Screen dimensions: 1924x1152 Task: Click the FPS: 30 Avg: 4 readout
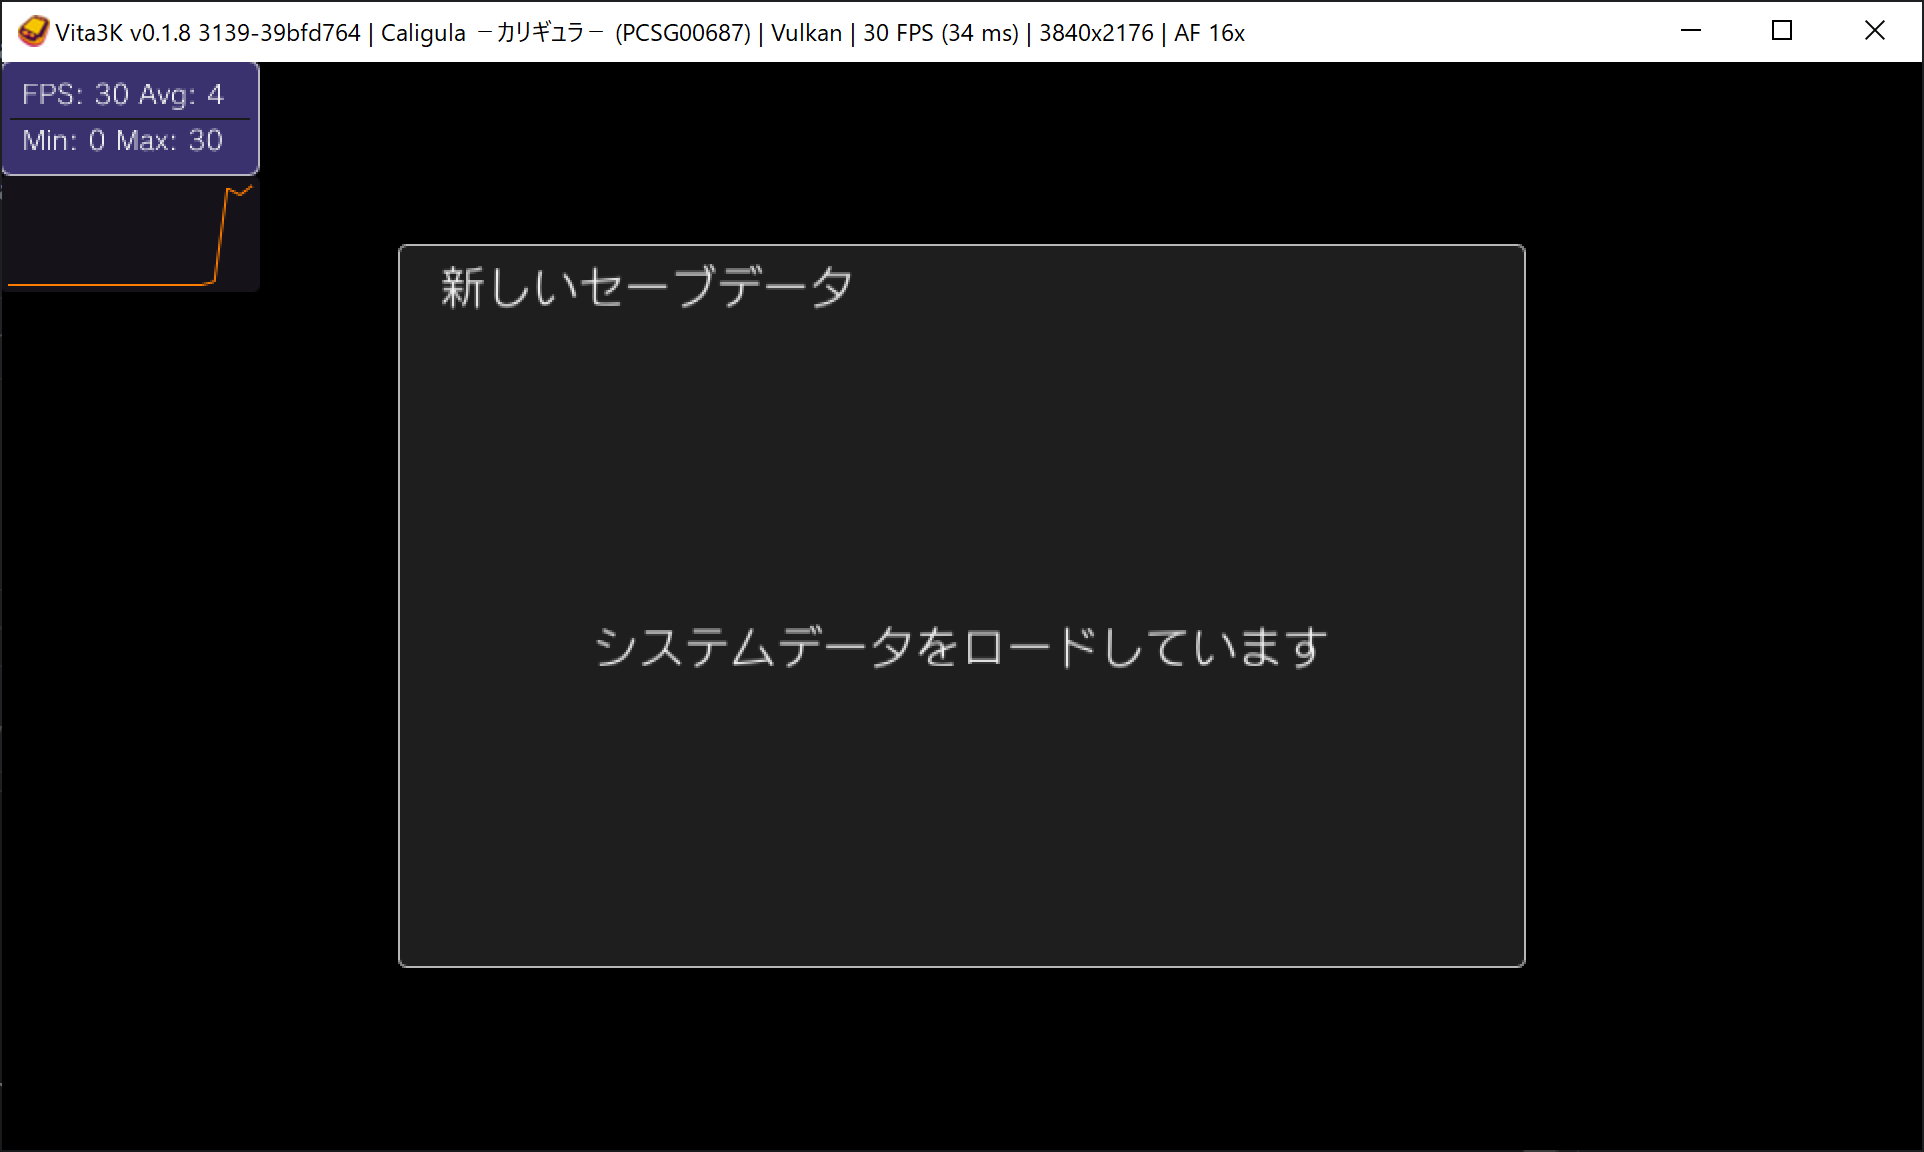click(123, 94)
